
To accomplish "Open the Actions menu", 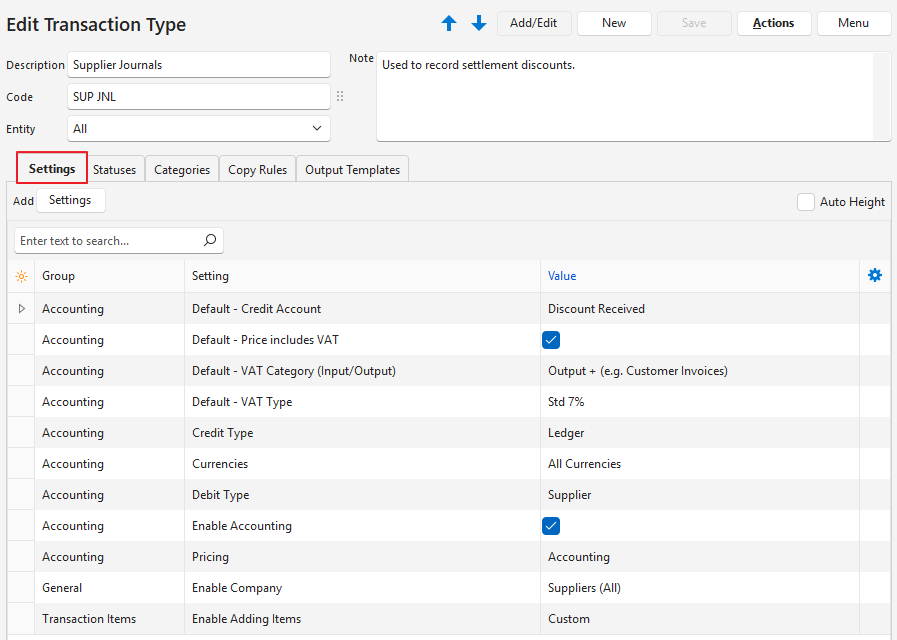I will click(x=773, y=23).
